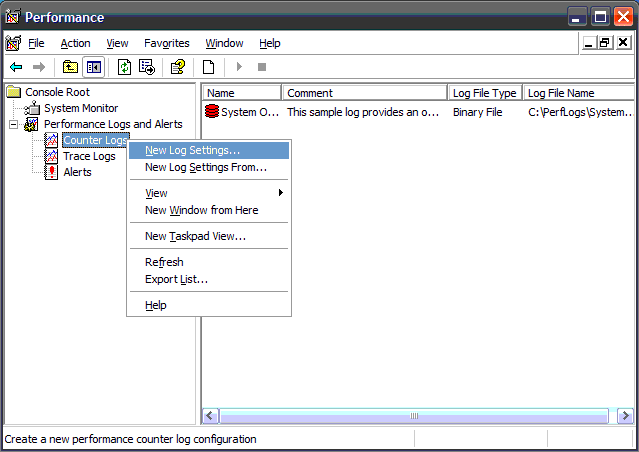
Task: Click the 'This sample log provides an o…' comment
Action: point(363,112)
